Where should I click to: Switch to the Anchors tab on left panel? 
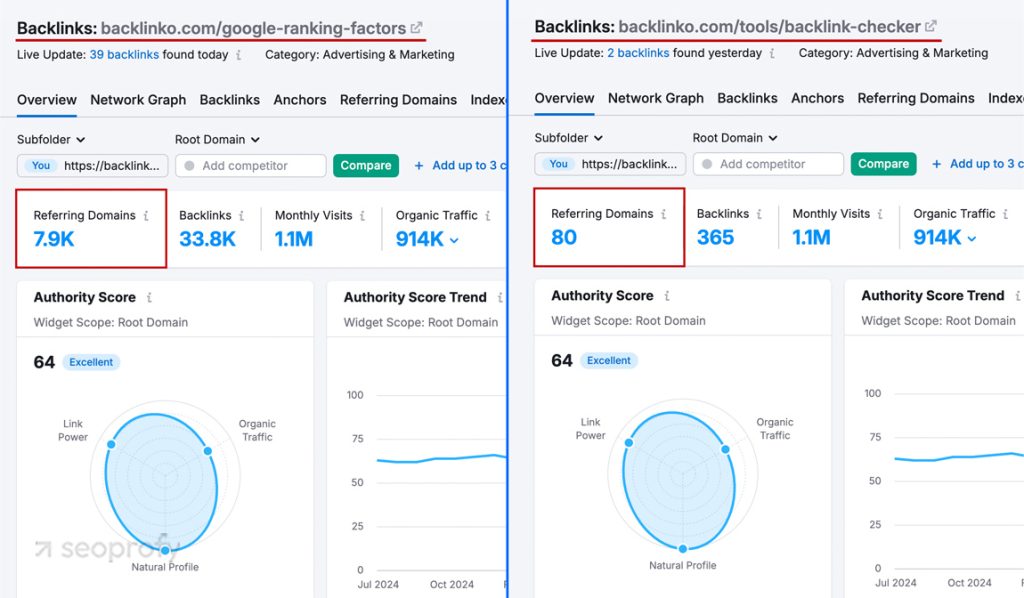pyautogui.click(x=299, y=100)
